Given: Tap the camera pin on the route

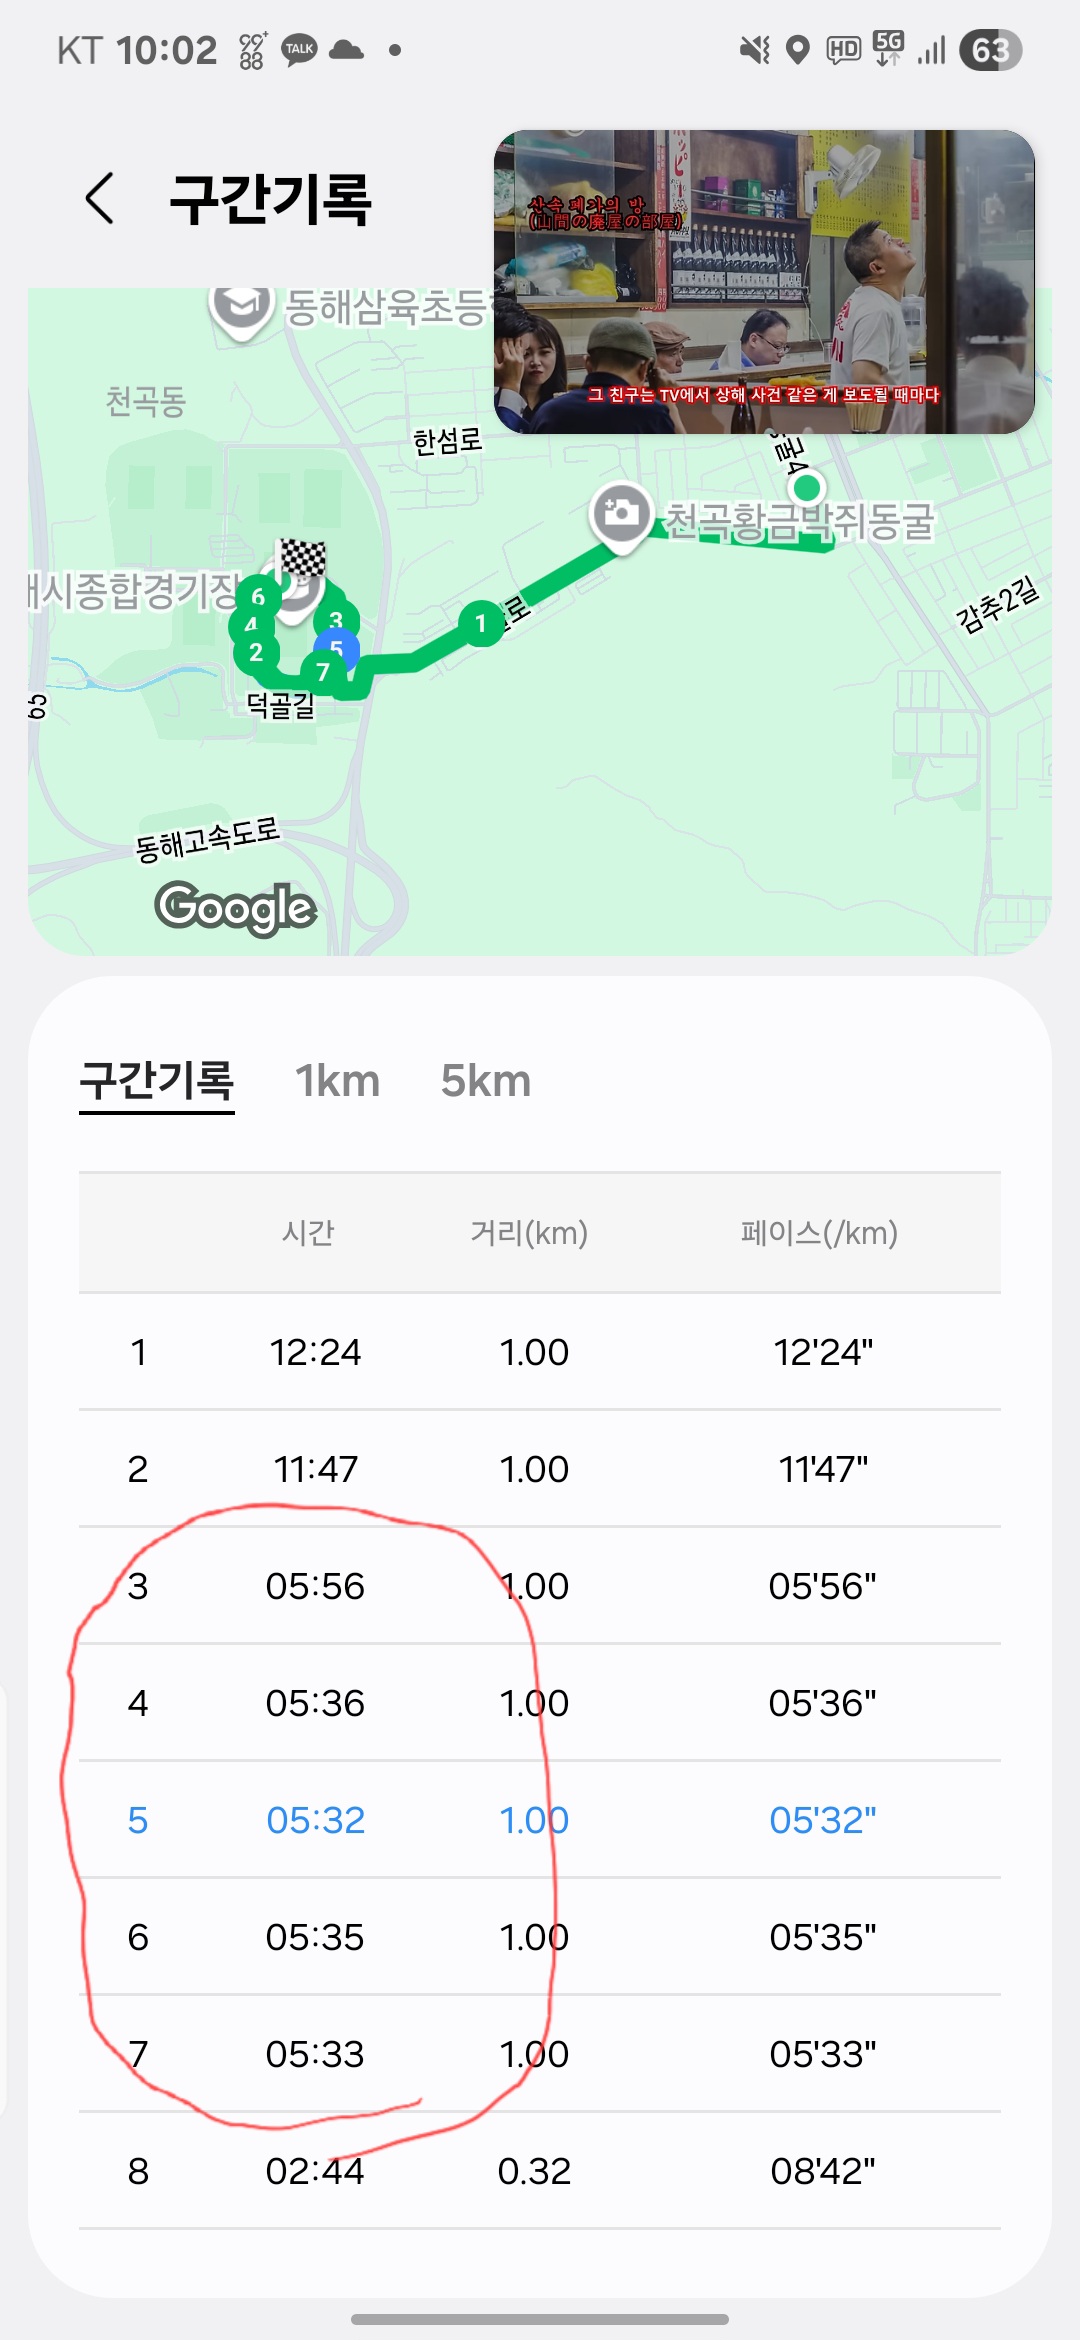Looking at the screenshot, I should (x=621, y=514).
